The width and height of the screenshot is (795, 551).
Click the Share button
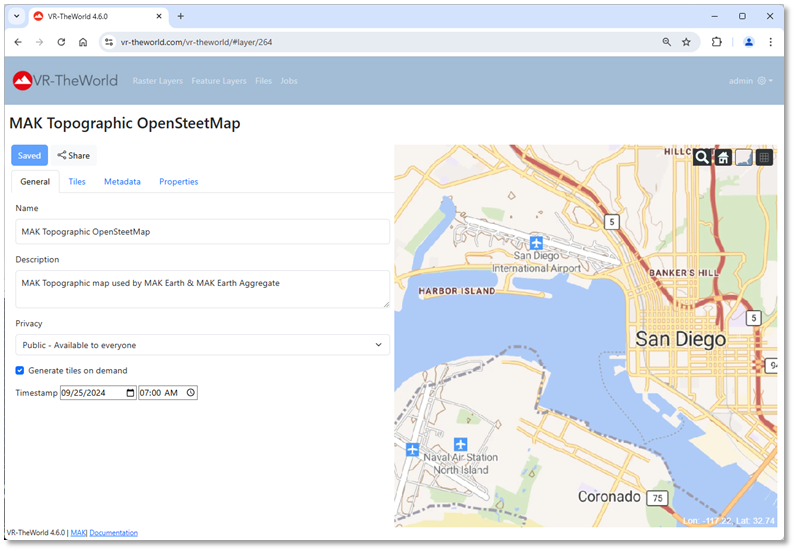(x=73, y=155)
